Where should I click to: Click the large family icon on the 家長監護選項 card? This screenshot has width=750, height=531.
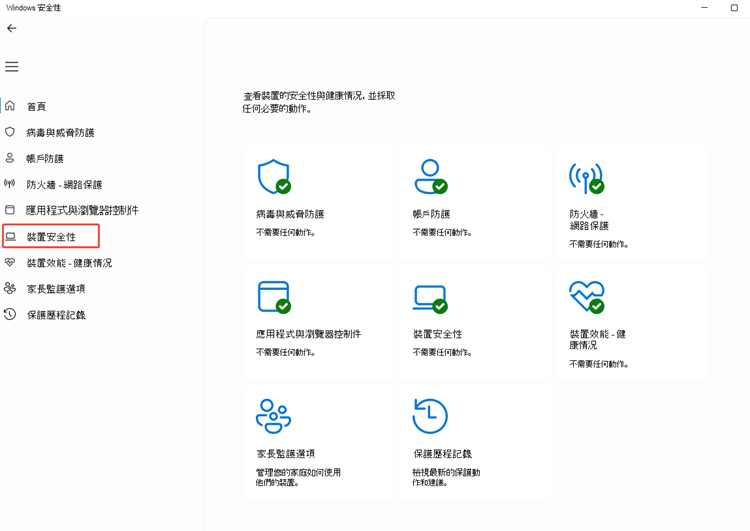(x=274, y=416)
